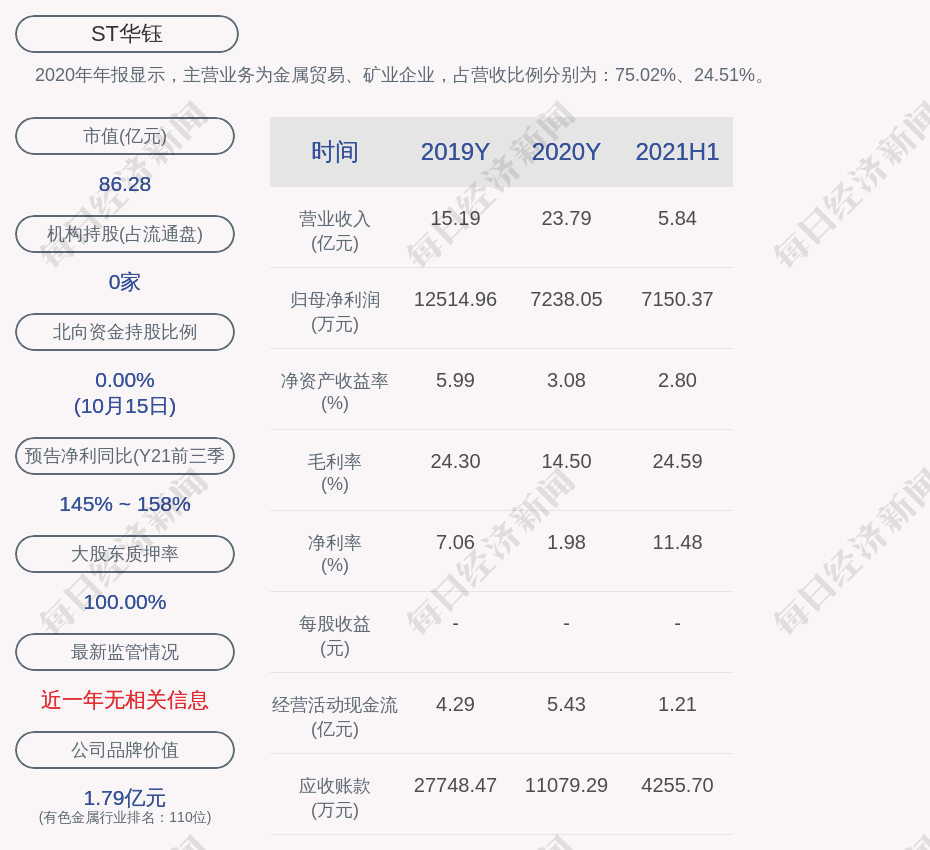This screenshot has width=930, height=850.
Task: Click the 有色金属行业排名:110位 note
Action: coord(125,817)
